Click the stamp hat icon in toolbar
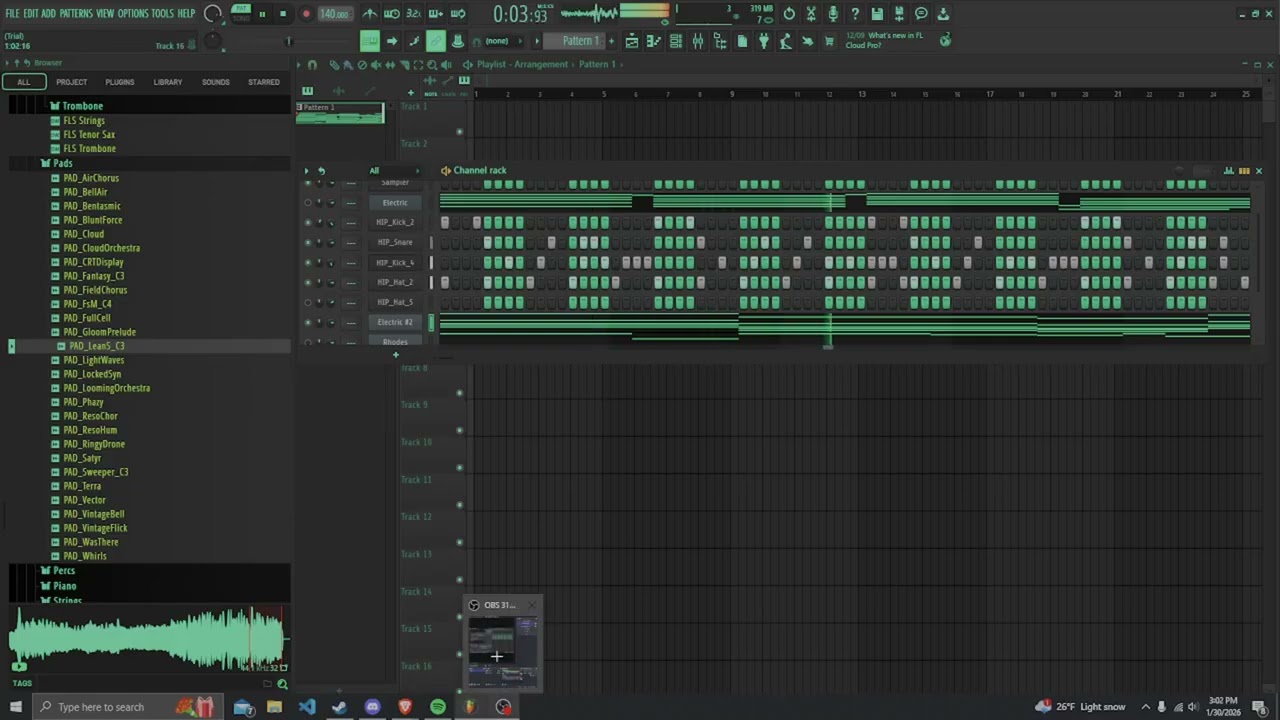This screenshot has height=720, width=1280. [458, 41]
